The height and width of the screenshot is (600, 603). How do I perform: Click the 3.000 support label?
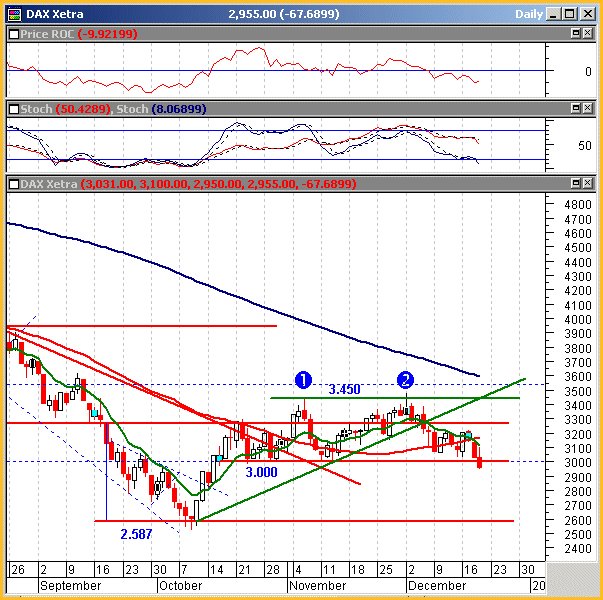tap(262, 472)
